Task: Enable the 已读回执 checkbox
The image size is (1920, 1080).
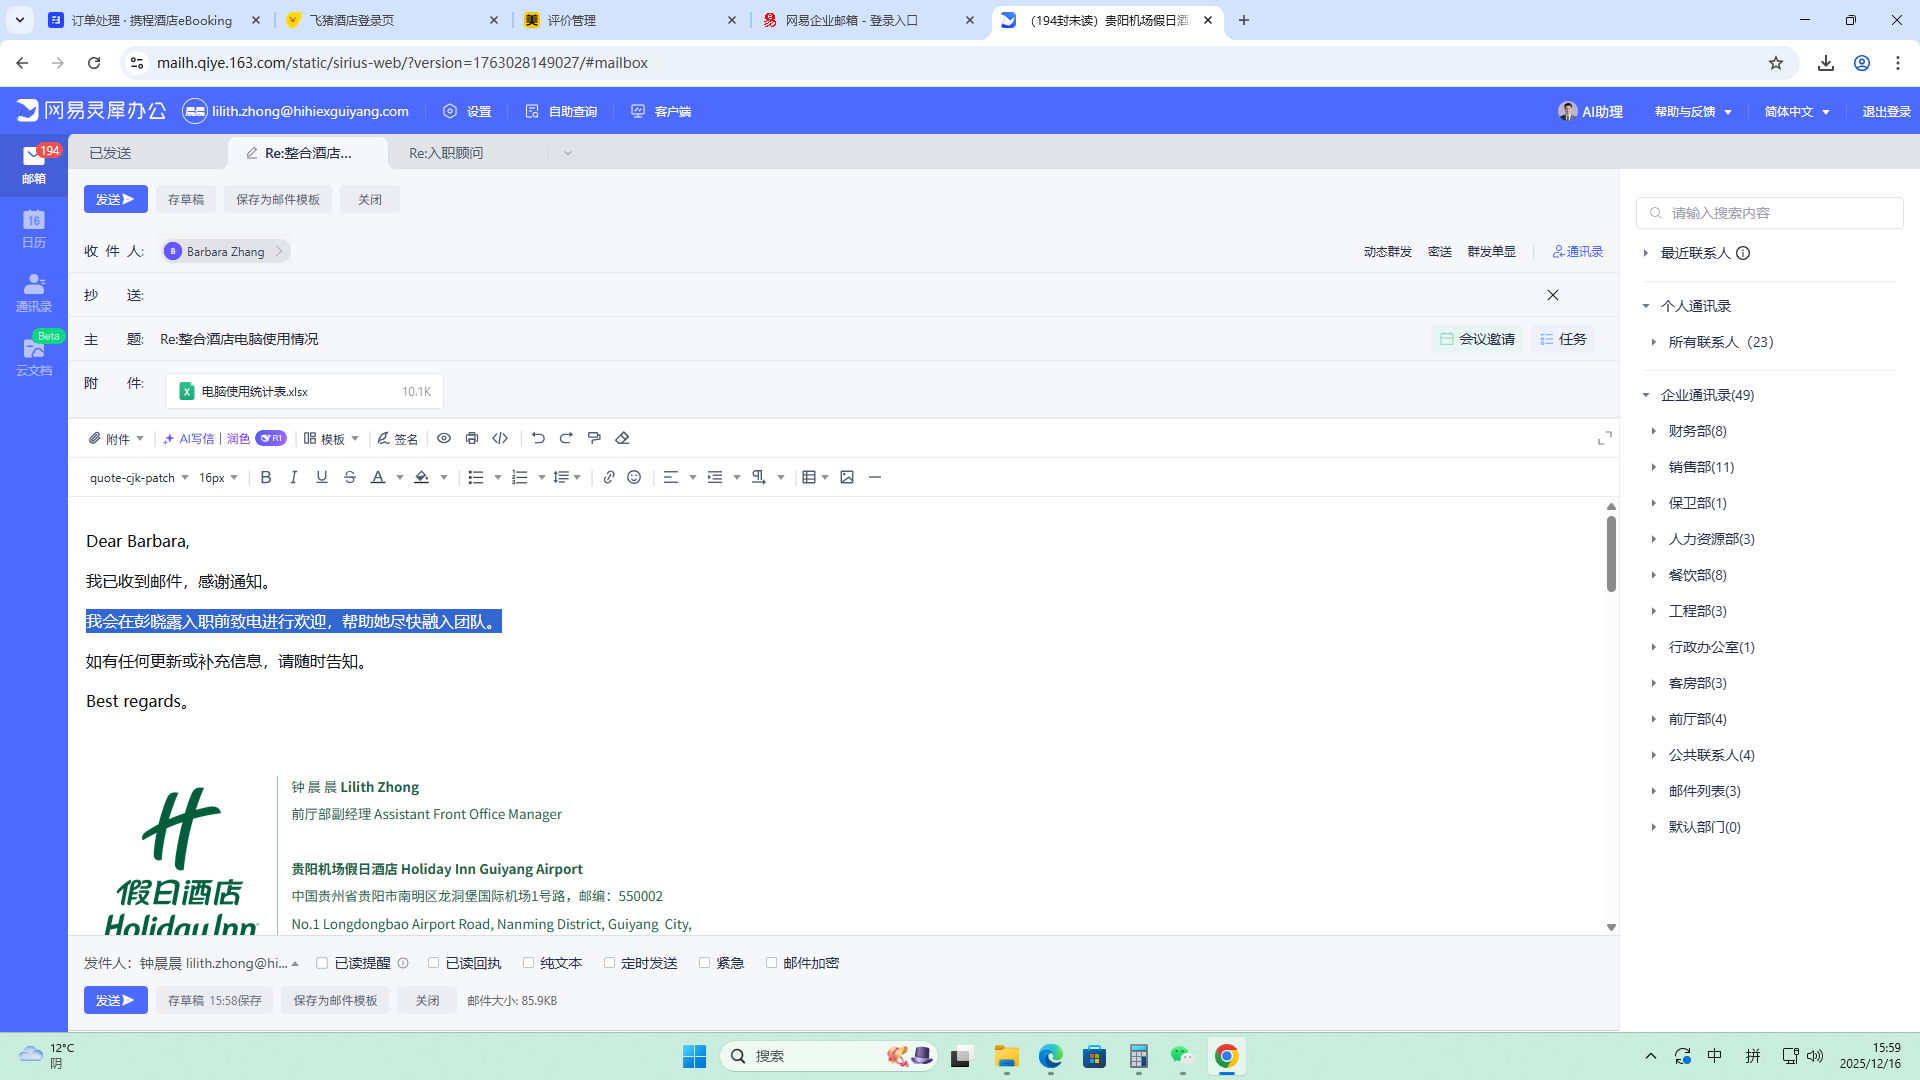Action: click(x=434, y=963)
